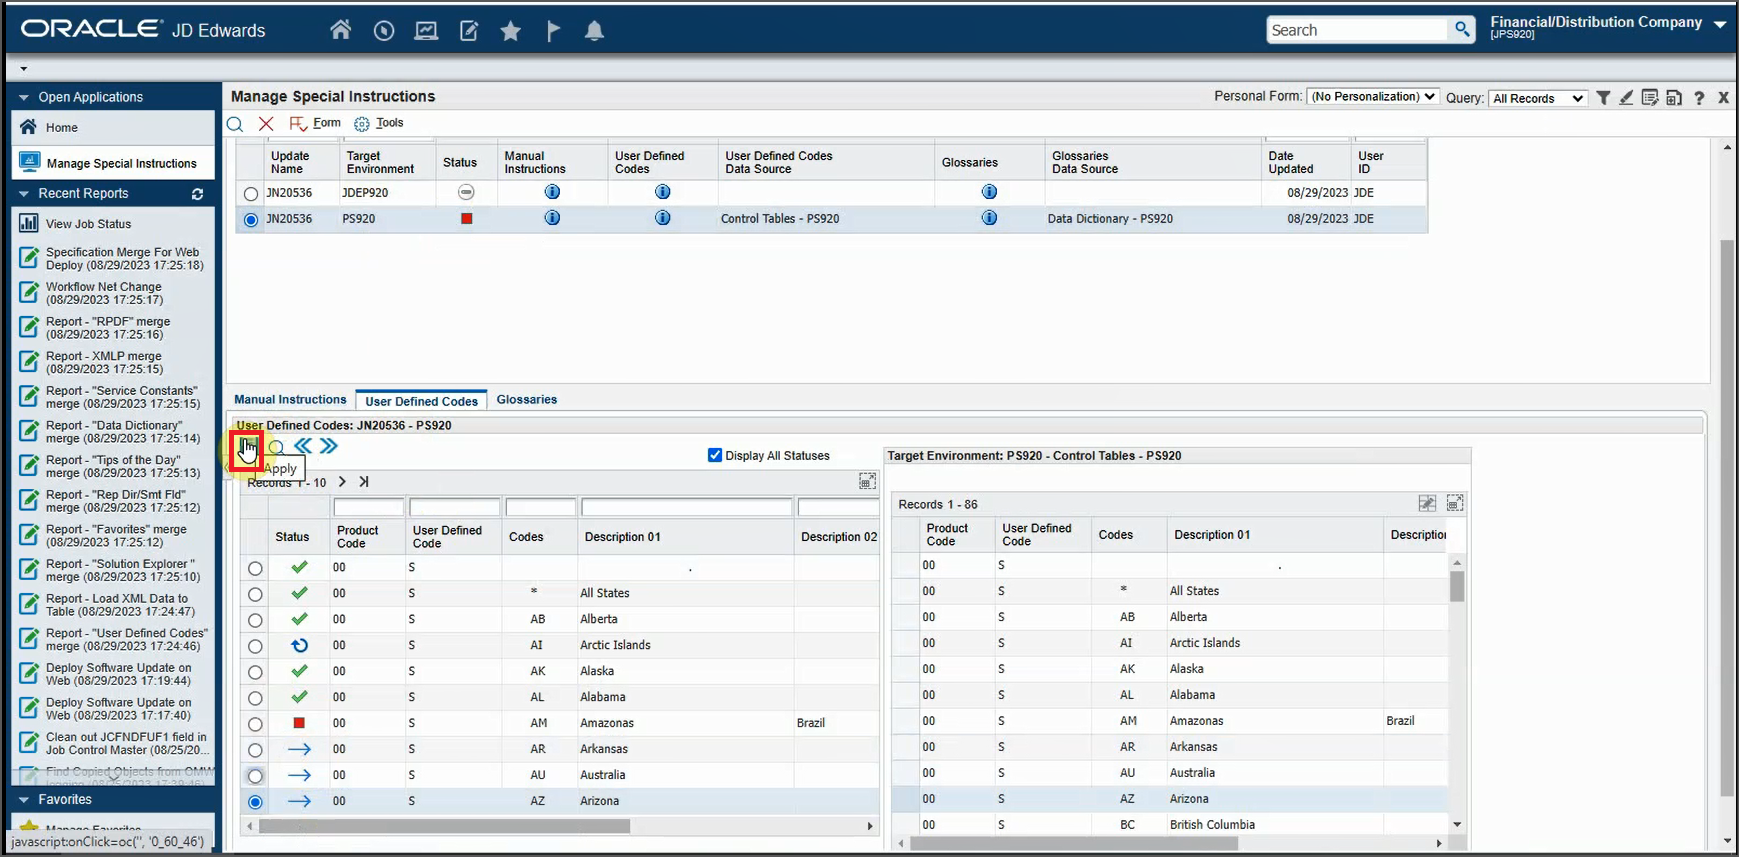Click the Apply icon in User Defined Codes toolbar
1739x857 pixels.
click(247, 449)
